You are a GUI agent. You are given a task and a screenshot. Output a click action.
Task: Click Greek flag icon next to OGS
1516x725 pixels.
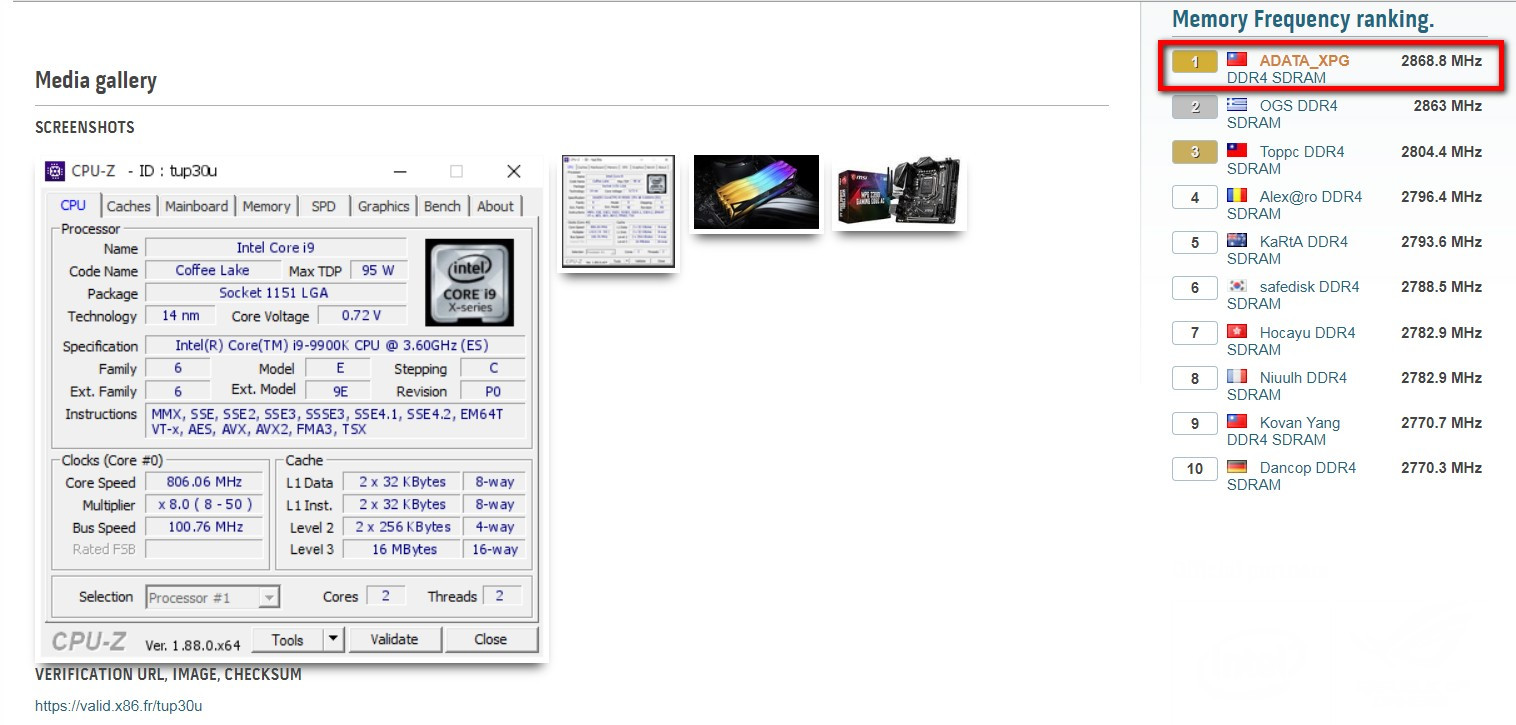click(1237, 105)
